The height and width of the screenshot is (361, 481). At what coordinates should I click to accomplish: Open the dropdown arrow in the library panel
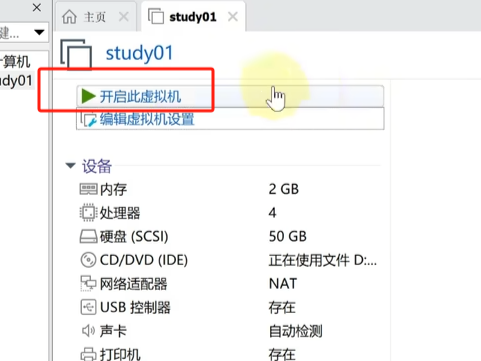pyautogui.click(x=39, y=32)
